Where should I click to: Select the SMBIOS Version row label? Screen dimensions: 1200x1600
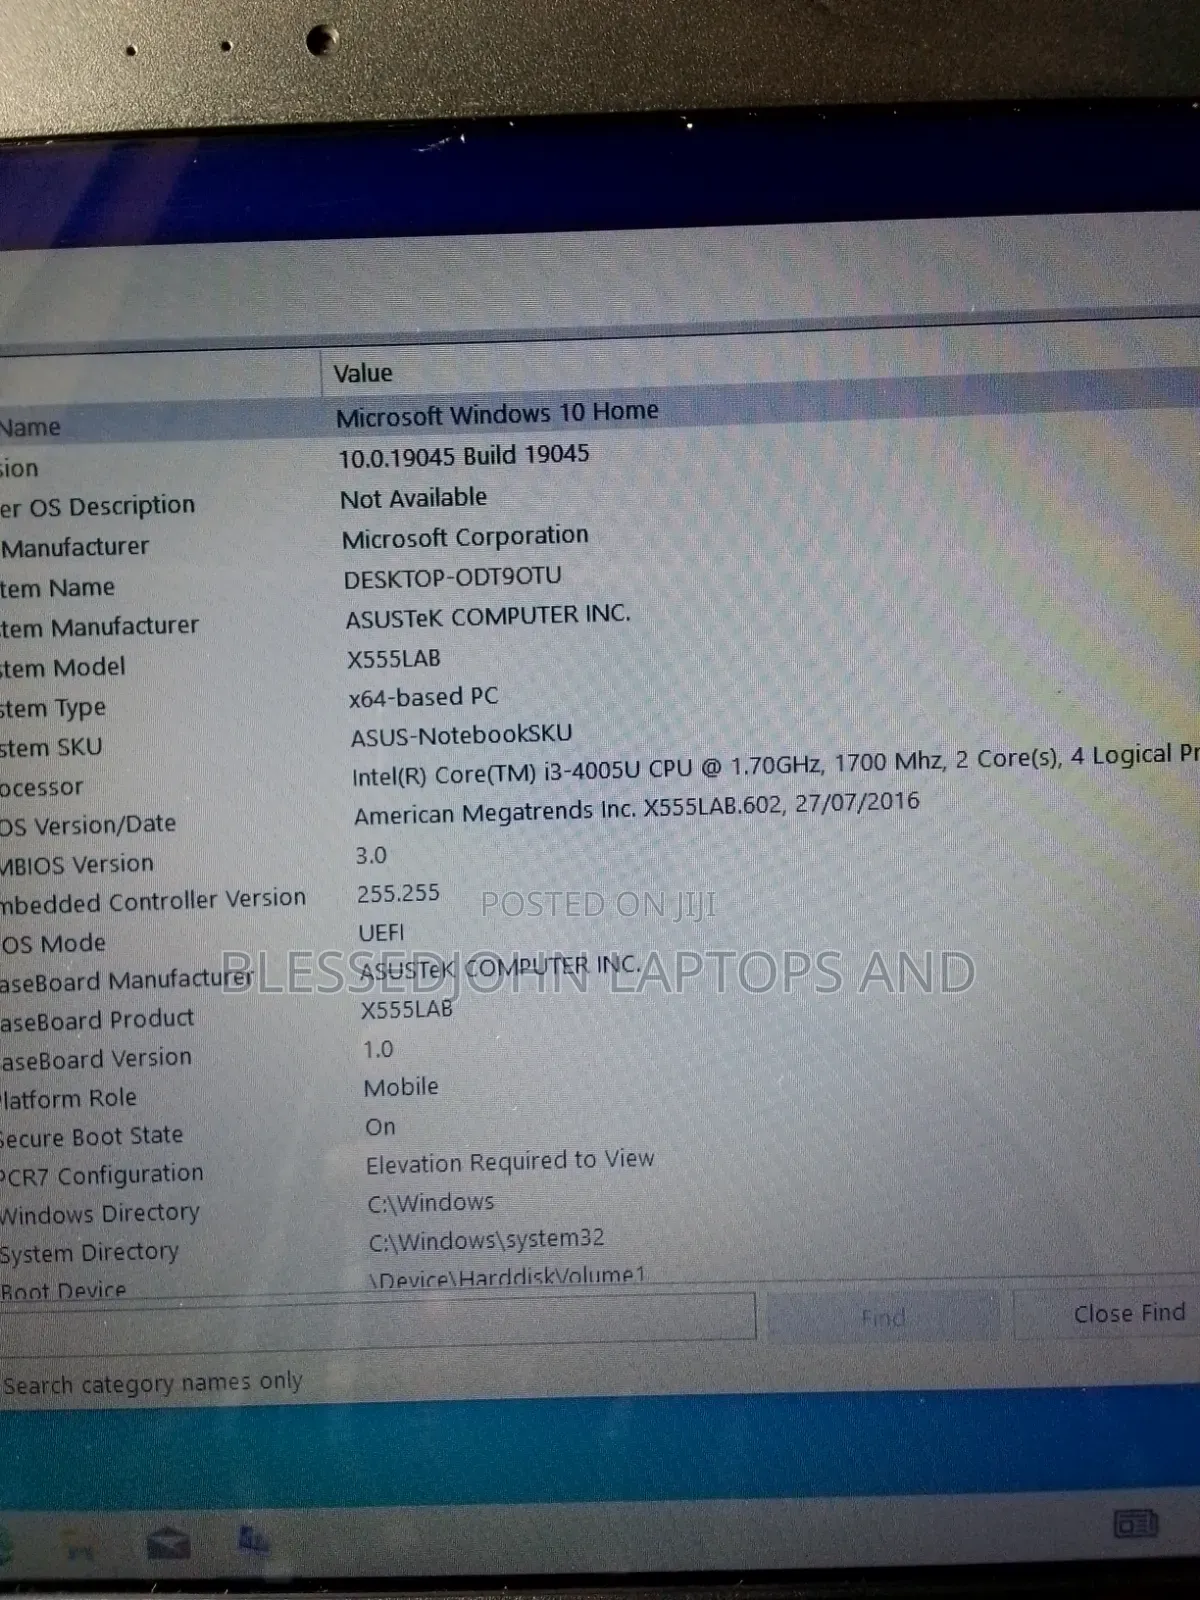coord(77,864)
